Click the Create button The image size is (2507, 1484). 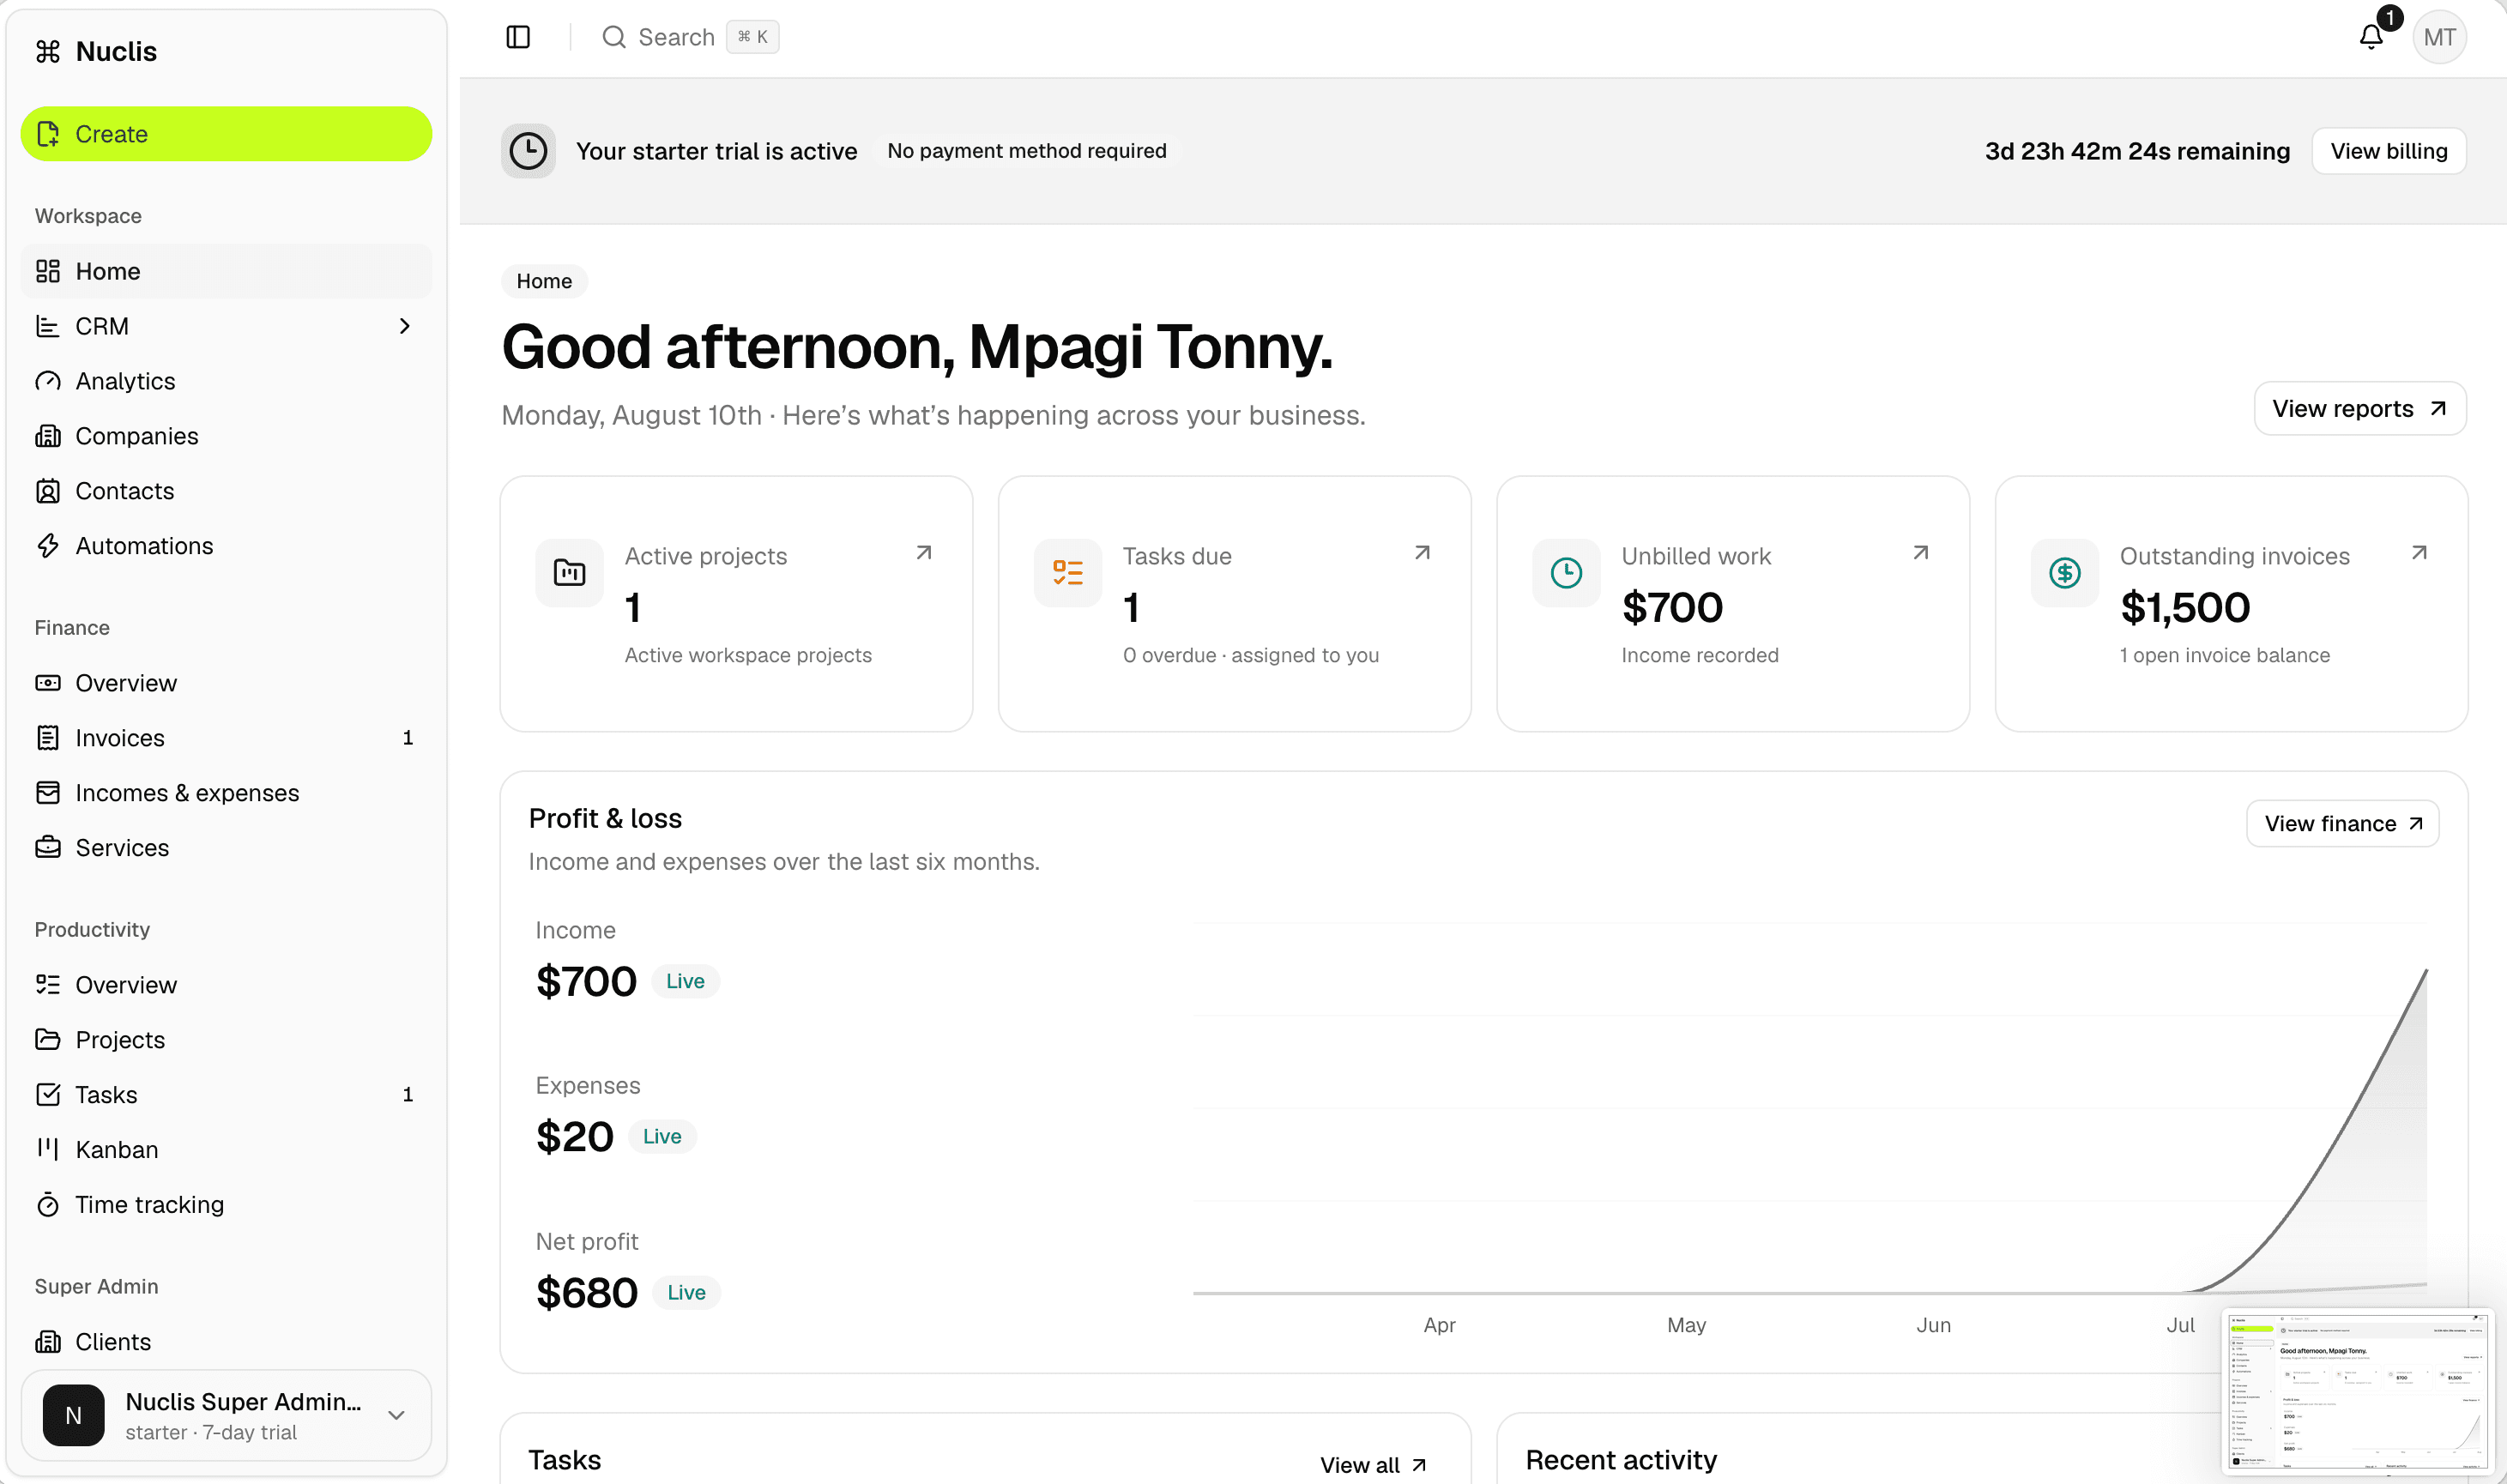[x=226, y=134]
